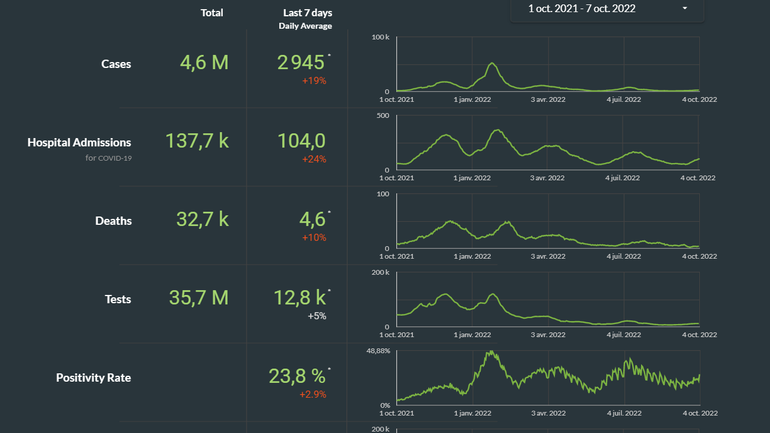This screenshot has width=770, height=433.
Task: Select the Hospital Admissions row label
Action: click(79, 142)
